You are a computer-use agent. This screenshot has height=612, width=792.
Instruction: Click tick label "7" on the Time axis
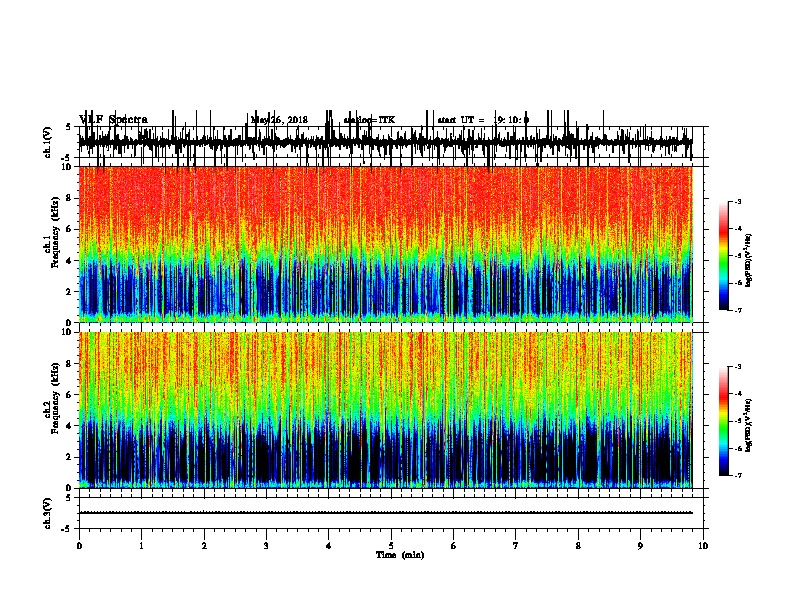tap(516, 546)
